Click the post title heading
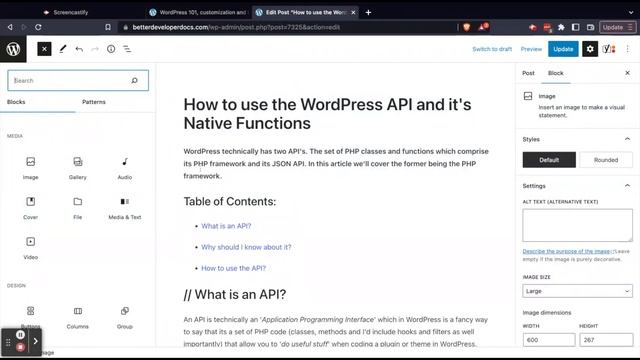 [327, 114]
